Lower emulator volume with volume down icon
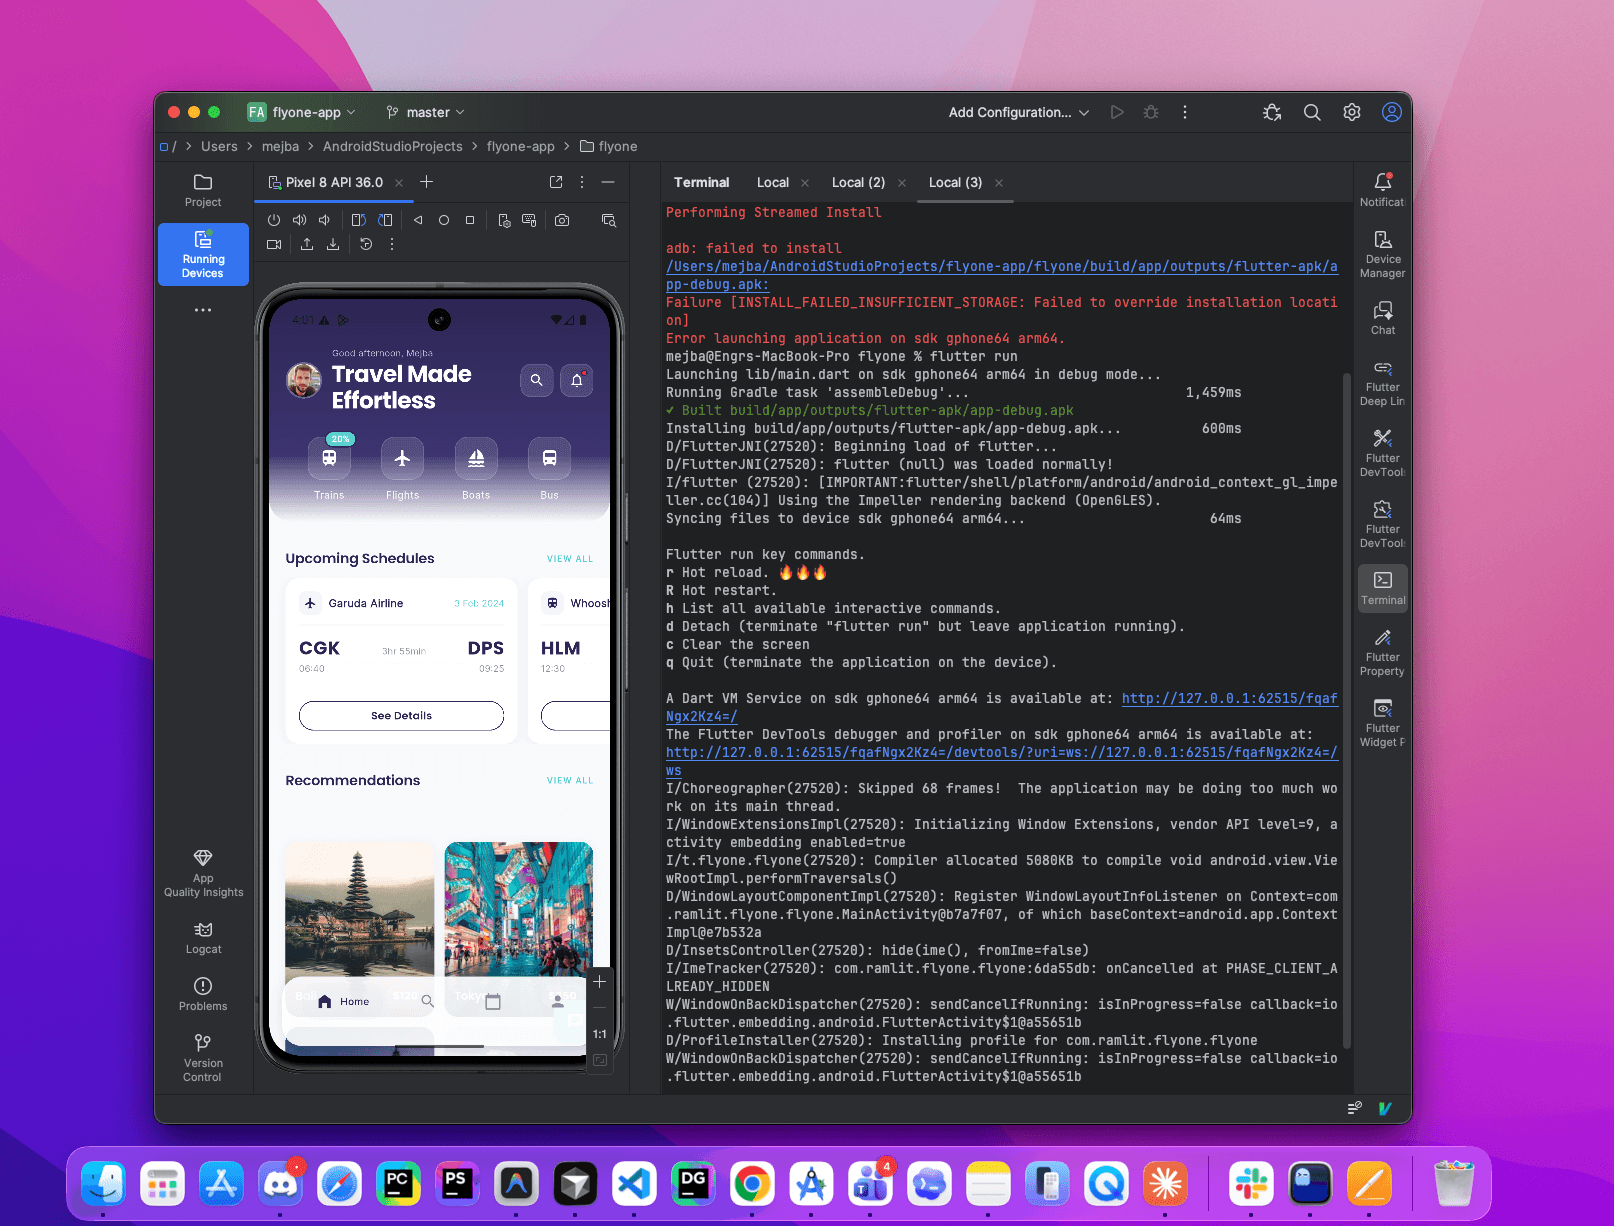1614x1226 pixels. tap(324, 220)
